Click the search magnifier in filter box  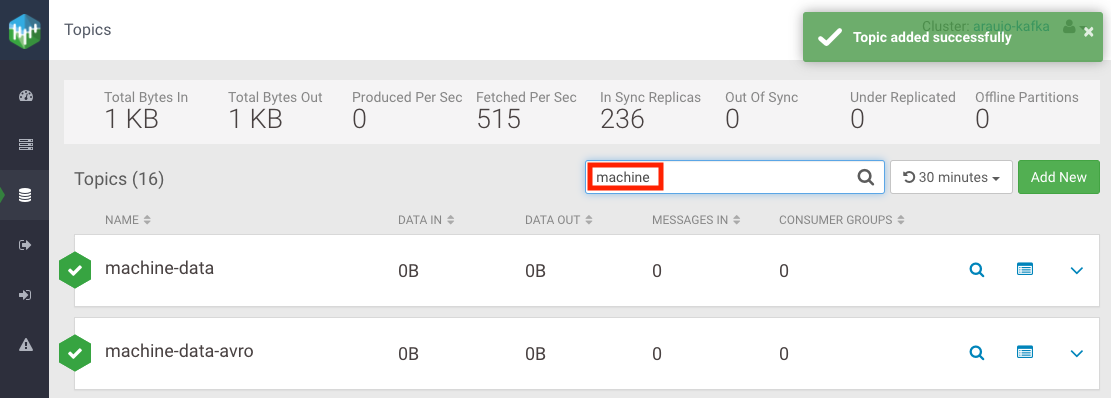(x=865, y=177)
